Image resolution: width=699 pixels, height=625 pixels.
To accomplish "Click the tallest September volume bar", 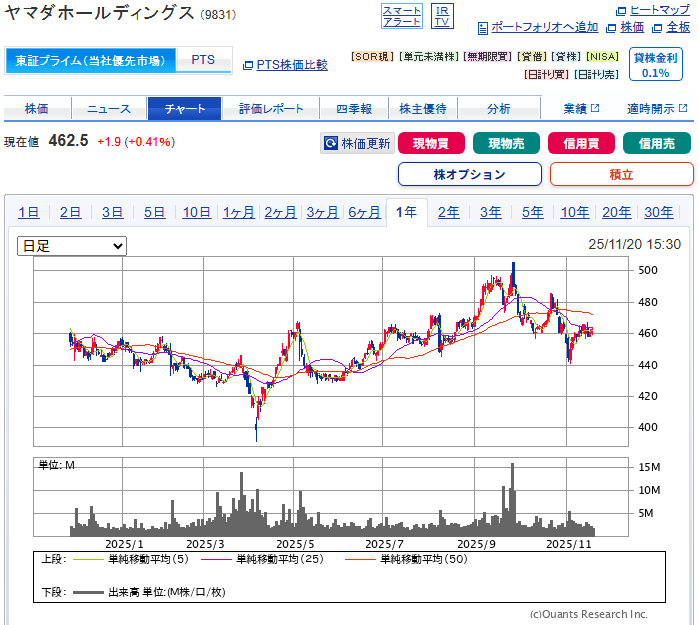I will [513, 499].
